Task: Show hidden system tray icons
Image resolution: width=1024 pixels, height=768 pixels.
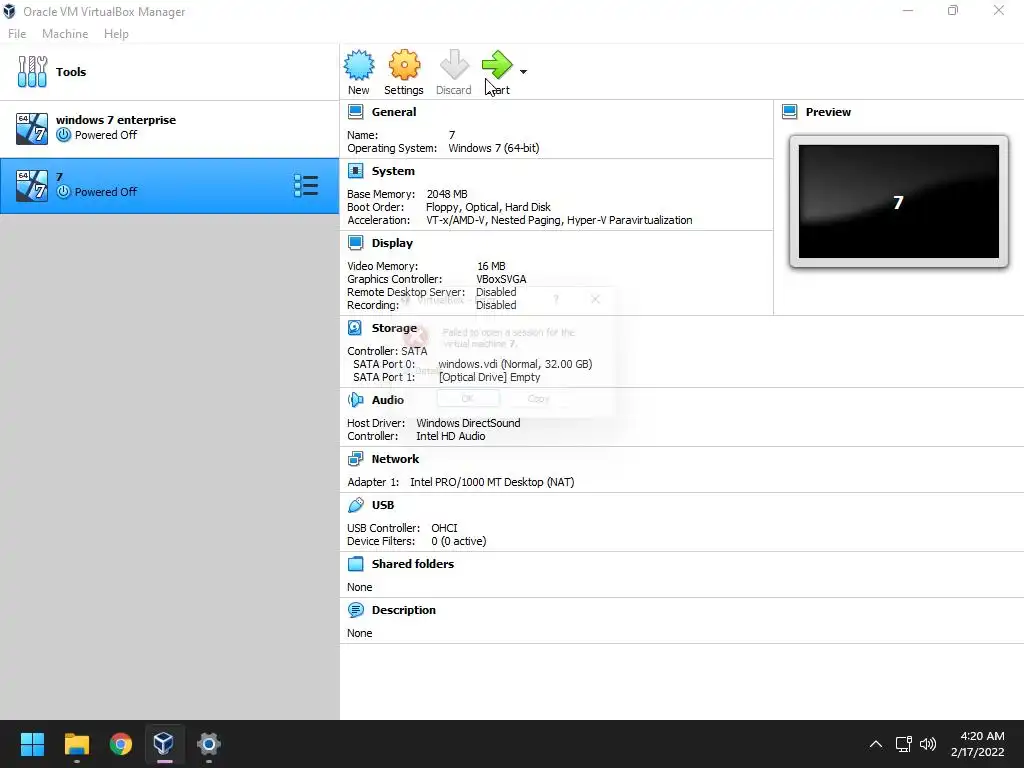Action: coord(876,744)
